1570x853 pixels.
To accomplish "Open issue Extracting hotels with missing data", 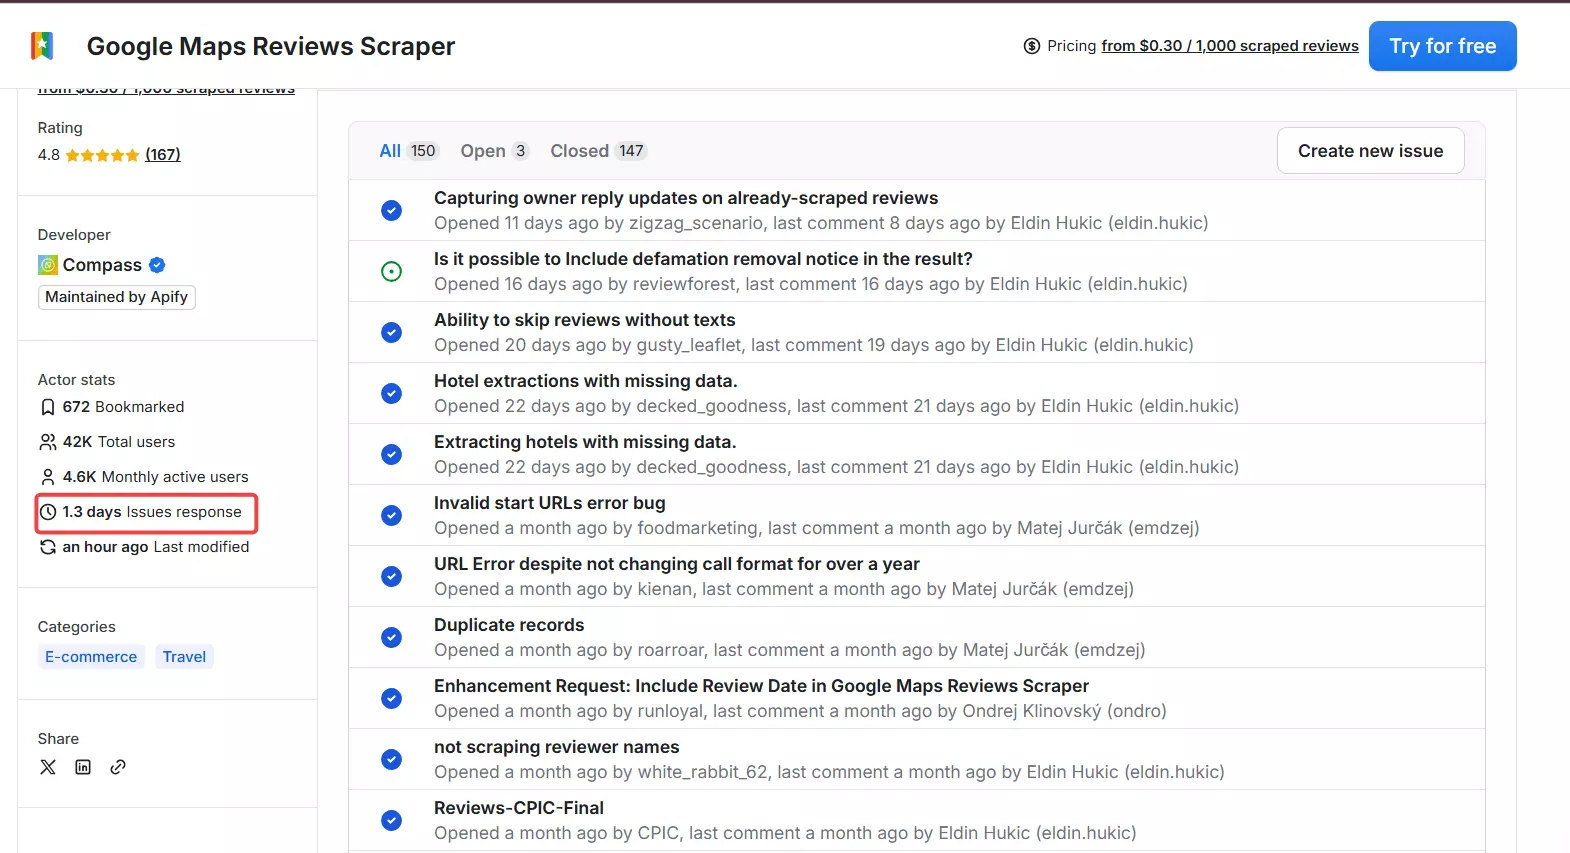I will pyautogui.click(x=584, y=442).
